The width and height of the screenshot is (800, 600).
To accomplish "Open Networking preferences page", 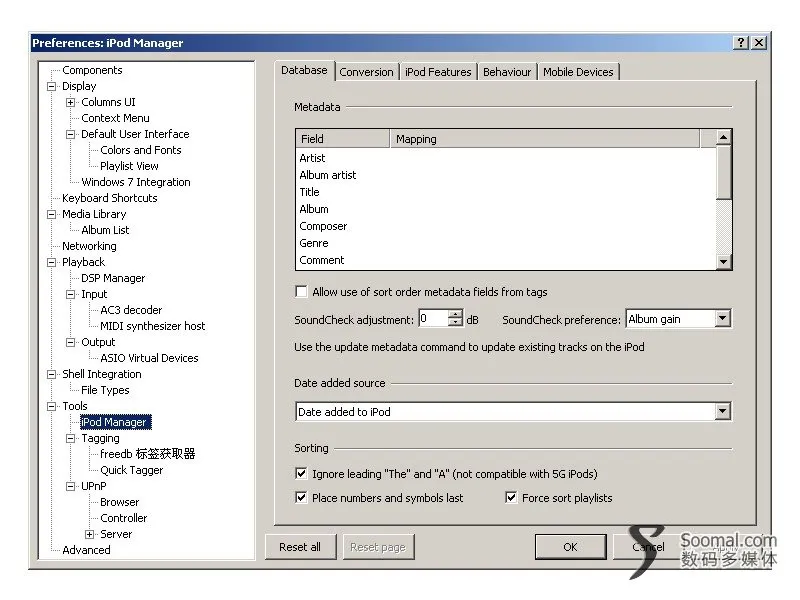I will tap(89, 246).
